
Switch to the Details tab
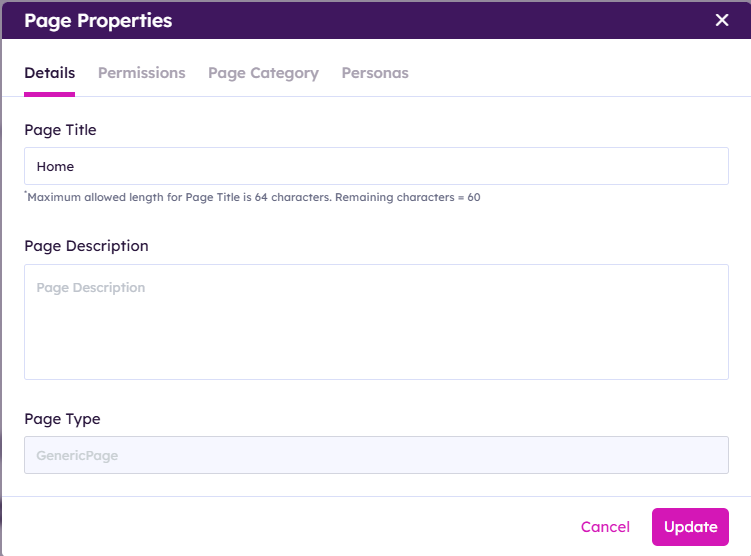tap(49, 73)
